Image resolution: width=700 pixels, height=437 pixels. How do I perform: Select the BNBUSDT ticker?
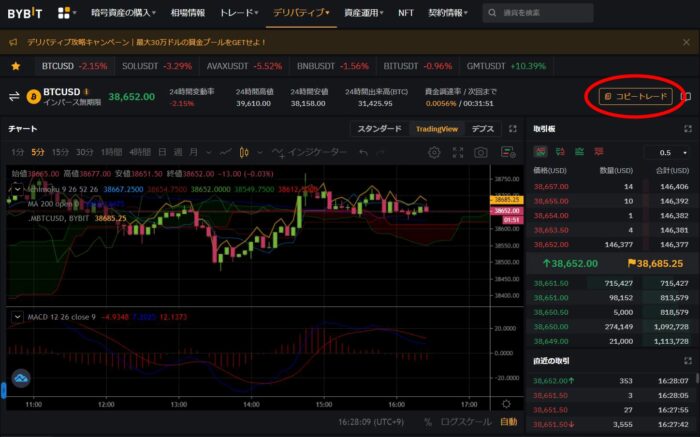pyautogui.click(x=333, y=66)
